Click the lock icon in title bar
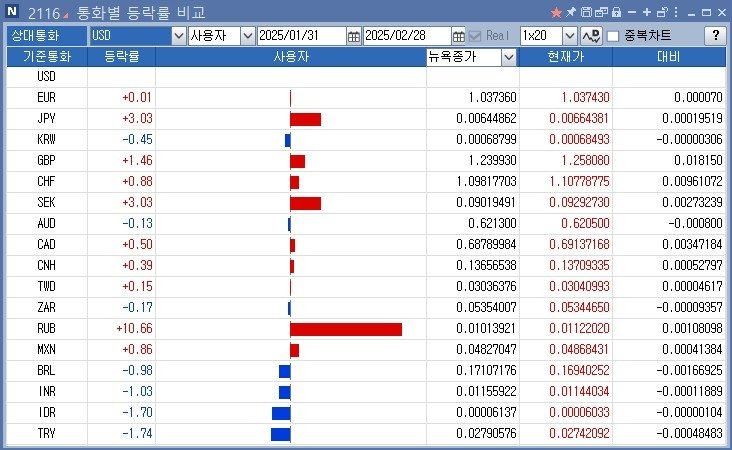This screenshot has height=450, width=732. pyautogui.click(x=616, y=12)
